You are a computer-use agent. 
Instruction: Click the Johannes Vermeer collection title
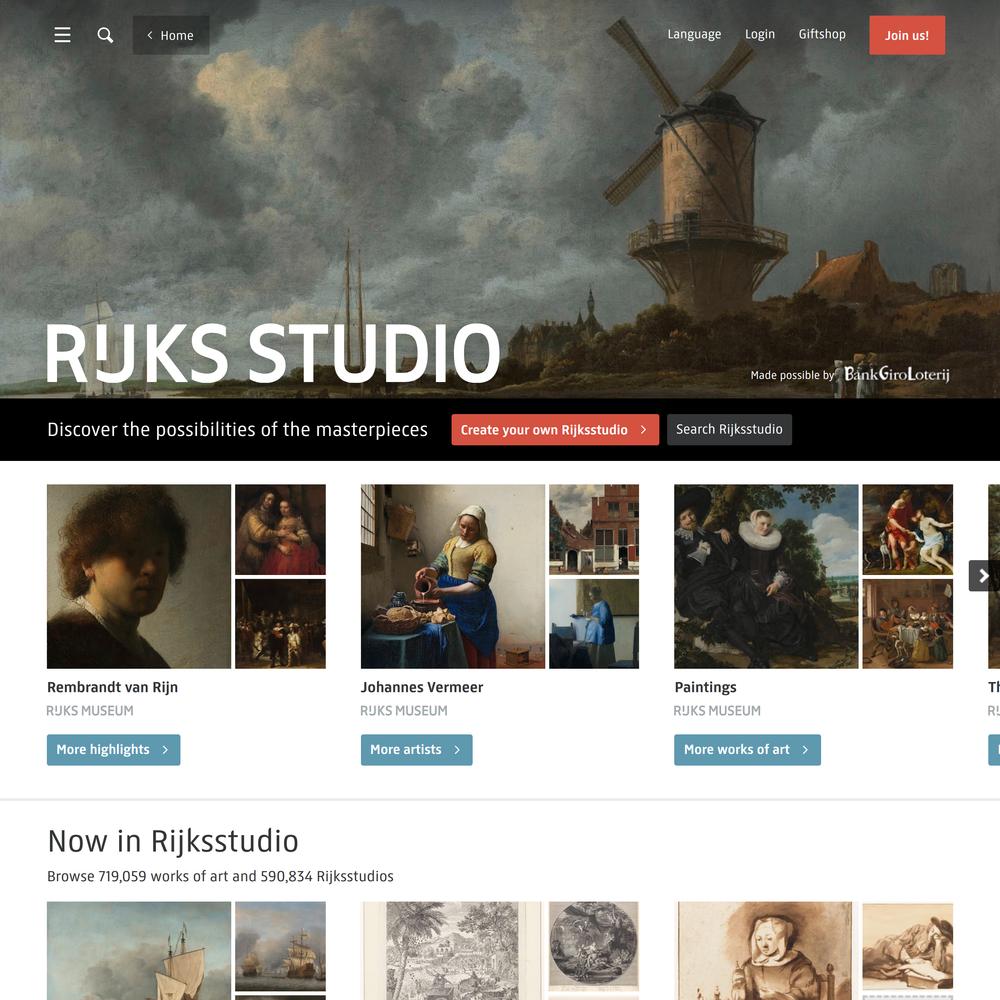422,688
